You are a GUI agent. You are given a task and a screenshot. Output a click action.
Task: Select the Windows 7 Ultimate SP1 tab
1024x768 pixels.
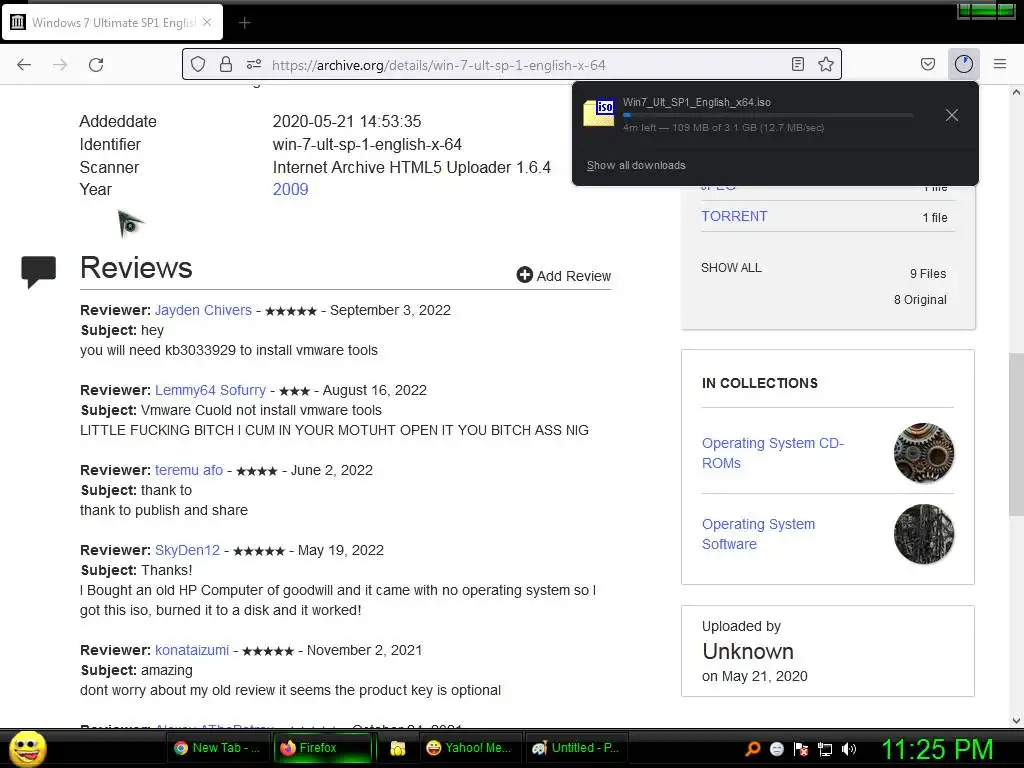click(113, 22)
